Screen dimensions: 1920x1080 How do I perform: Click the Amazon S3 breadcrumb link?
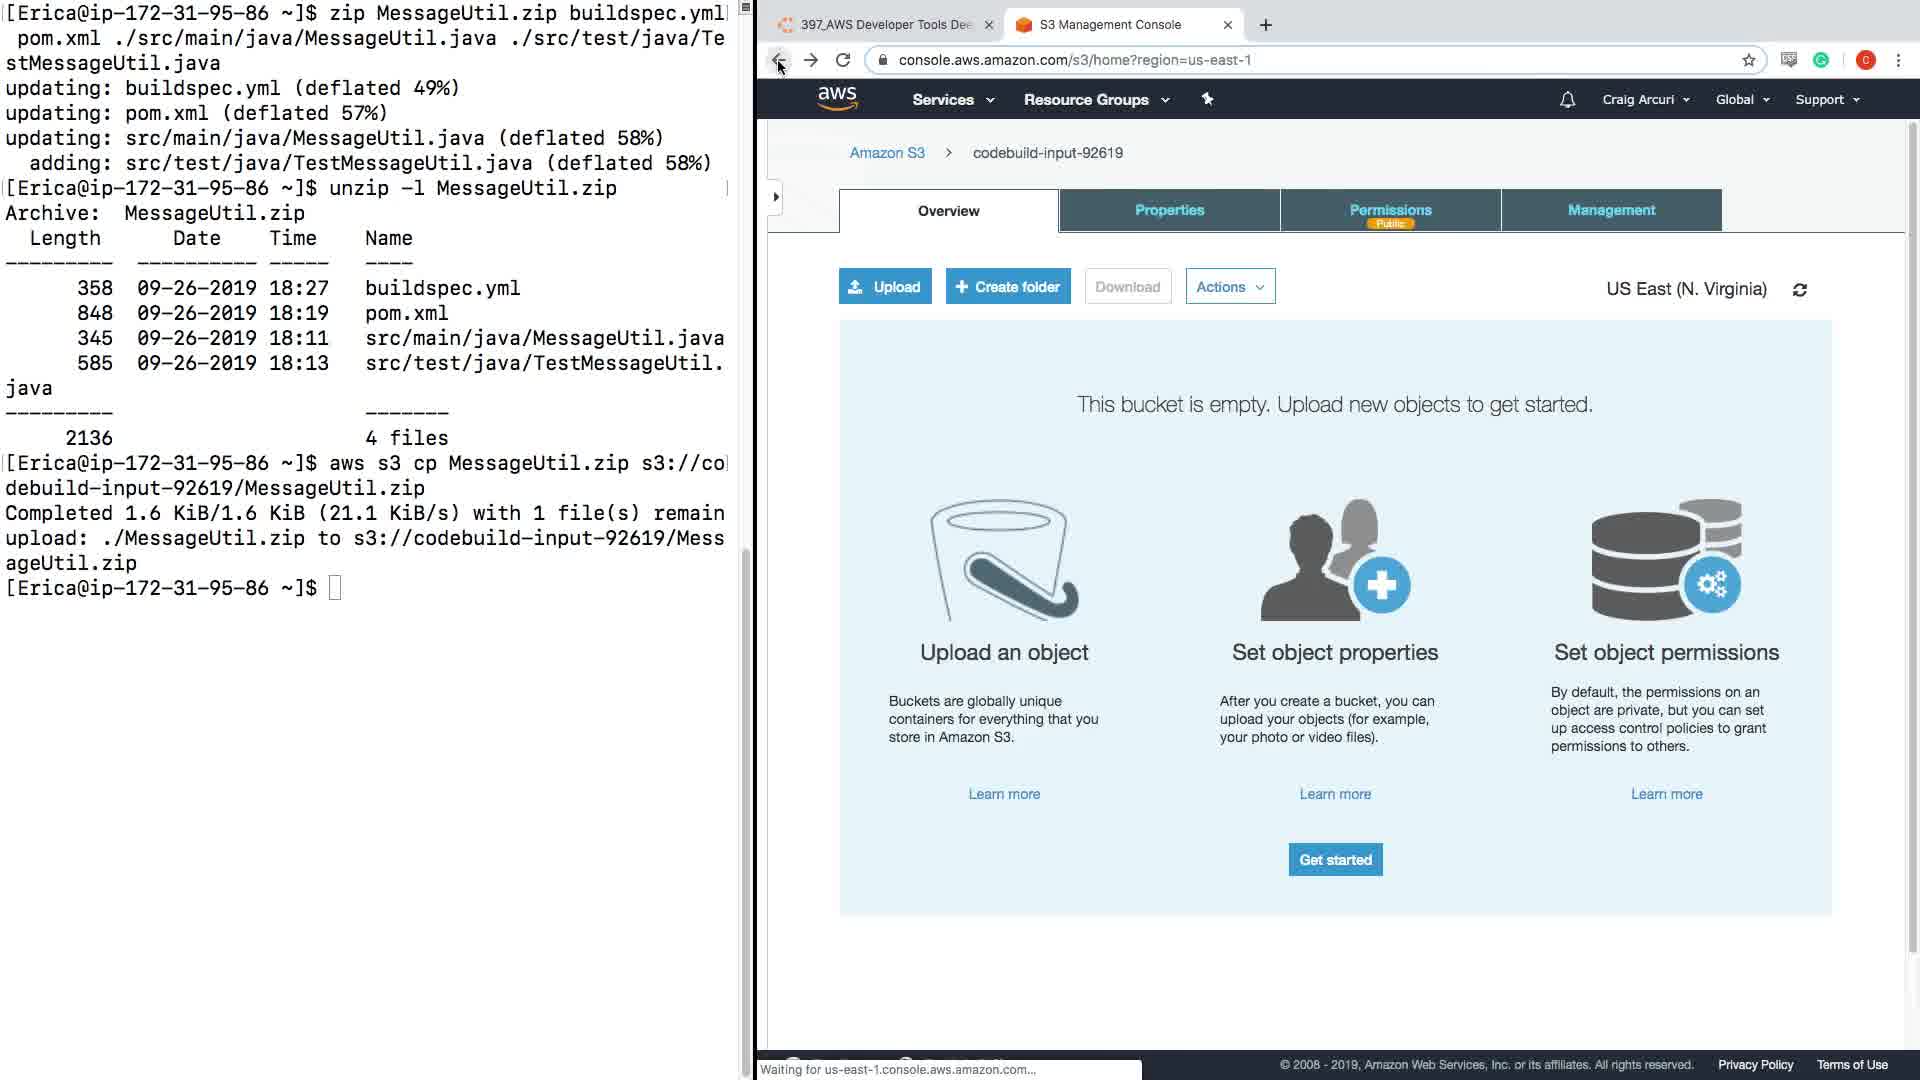[887, 153]
